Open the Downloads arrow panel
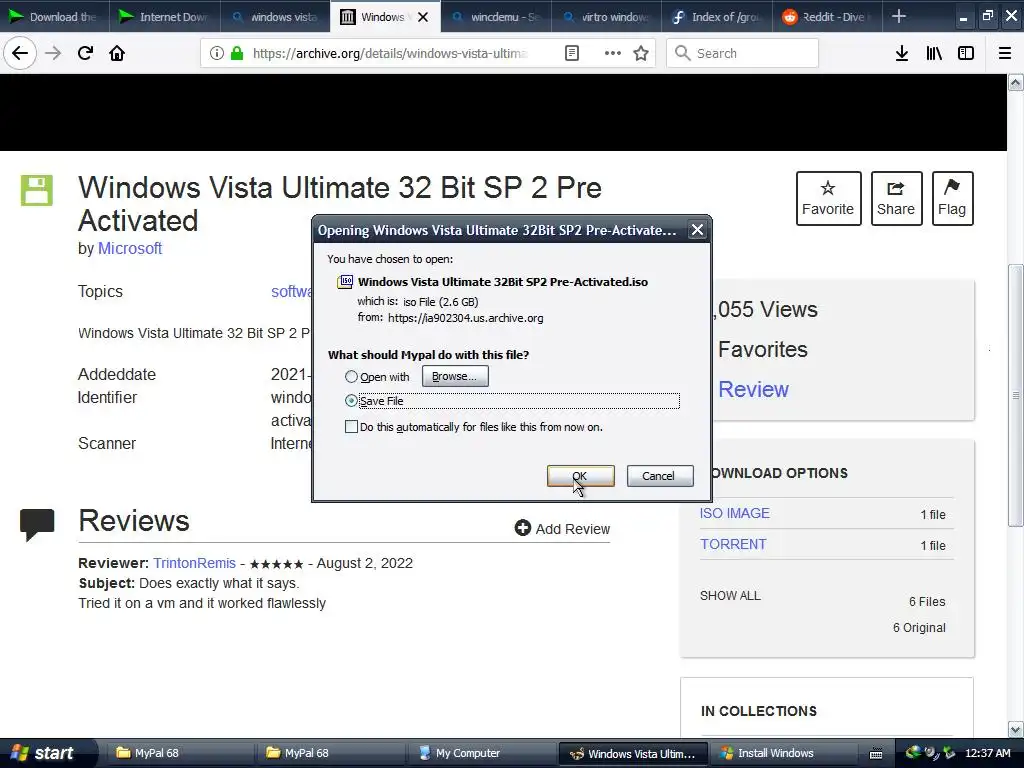The width and height of the screenshot is (1024, 768). click(x=902, y=53)
